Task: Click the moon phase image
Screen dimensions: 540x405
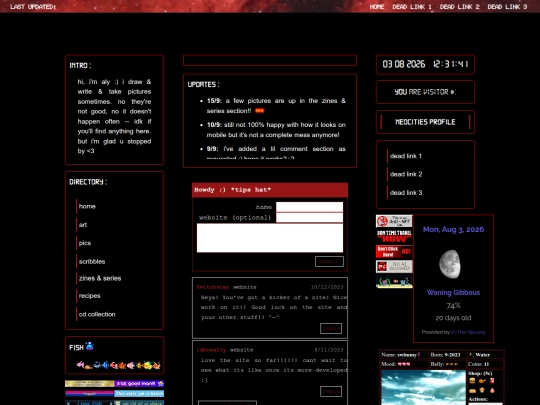Action: (x=450, y=264)
